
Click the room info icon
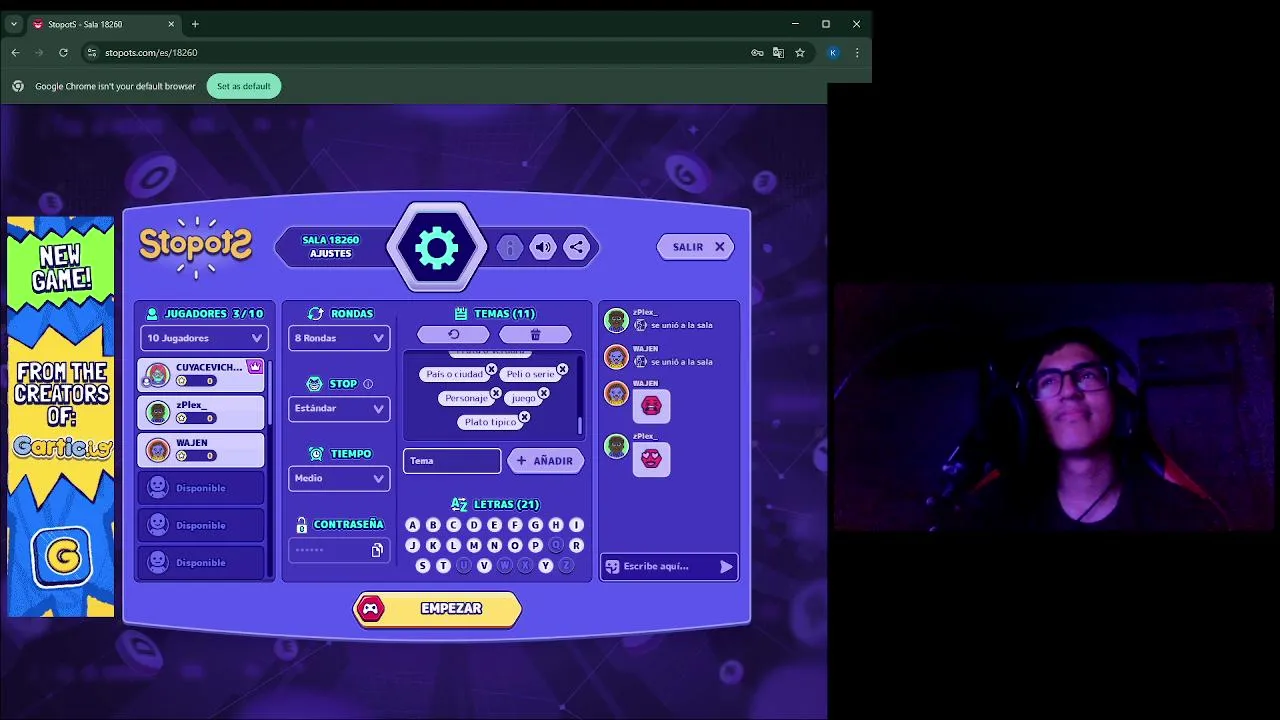[510, 247]
